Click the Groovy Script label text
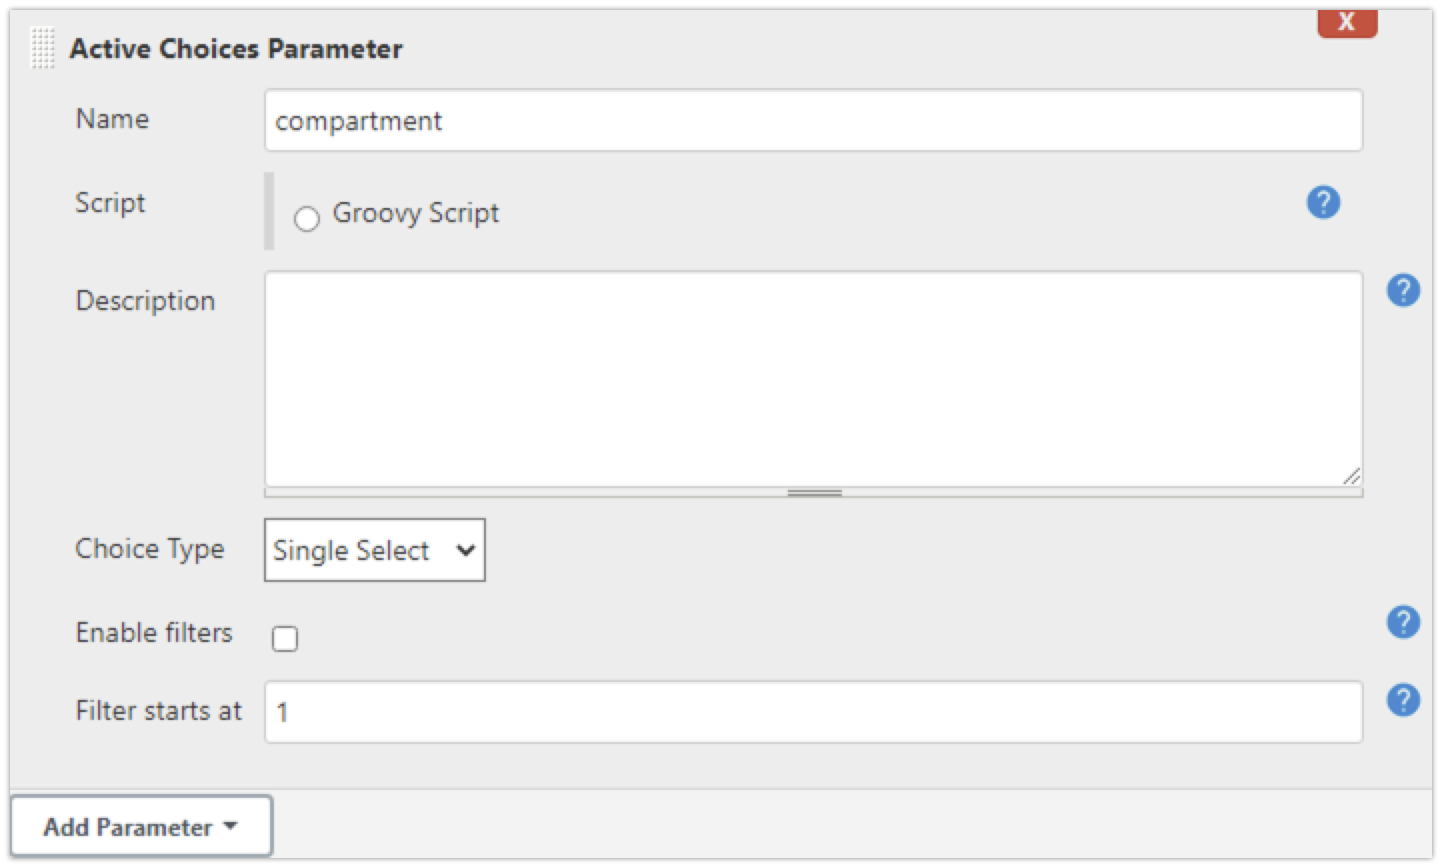Viewport: 1442px width, 868px height. tap(416, 213)
